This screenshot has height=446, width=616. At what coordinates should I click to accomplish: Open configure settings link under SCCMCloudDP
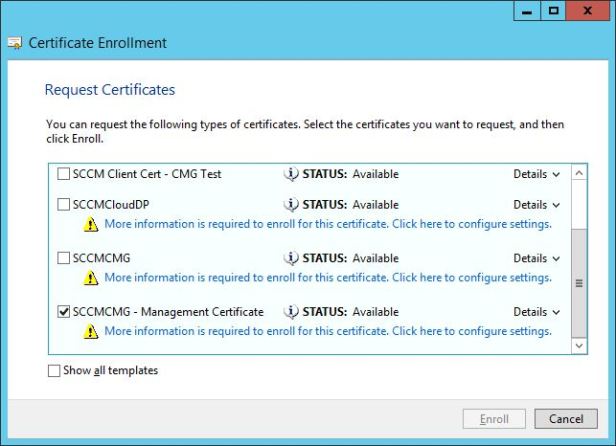click(328, 224)
